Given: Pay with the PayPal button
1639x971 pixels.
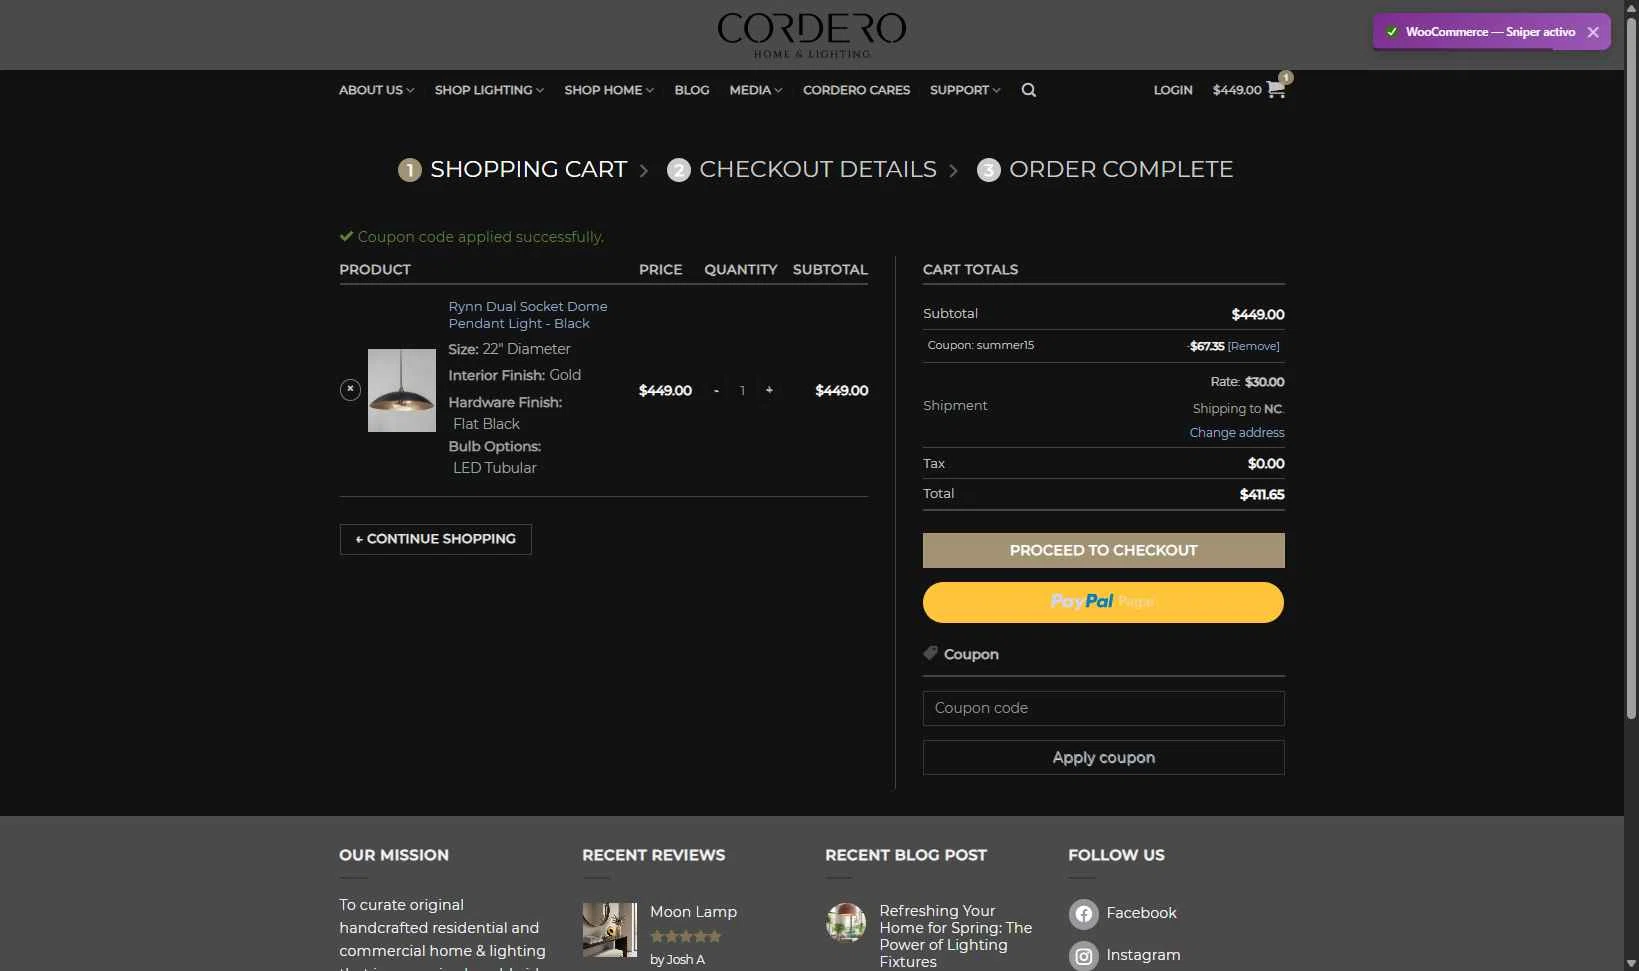Looking at the screenshot, I should click(1103, 602).
